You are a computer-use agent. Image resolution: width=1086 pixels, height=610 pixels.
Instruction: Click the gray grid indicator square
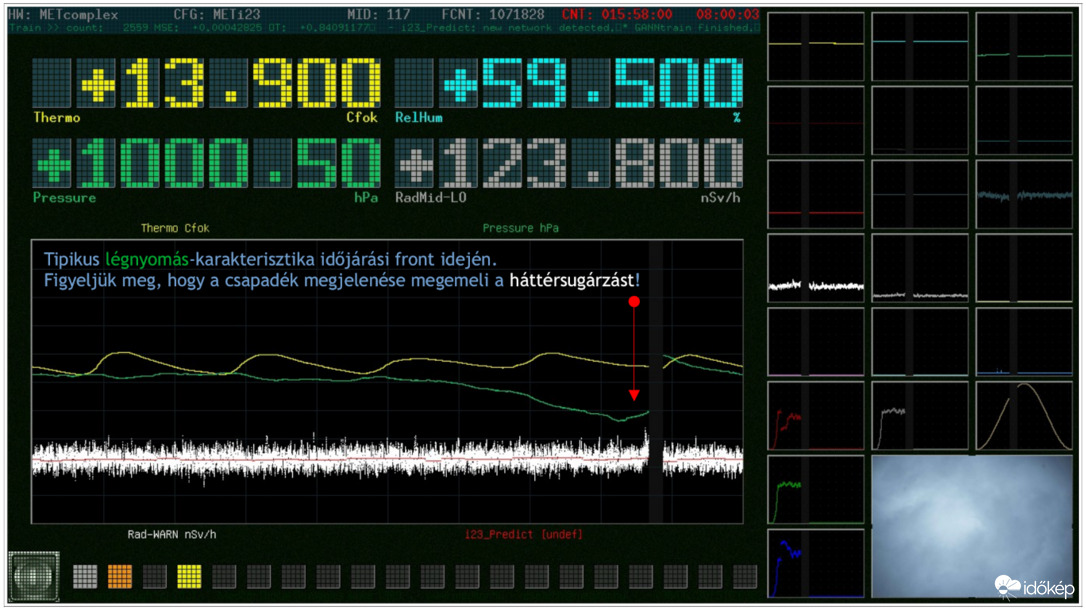point(85,576)
